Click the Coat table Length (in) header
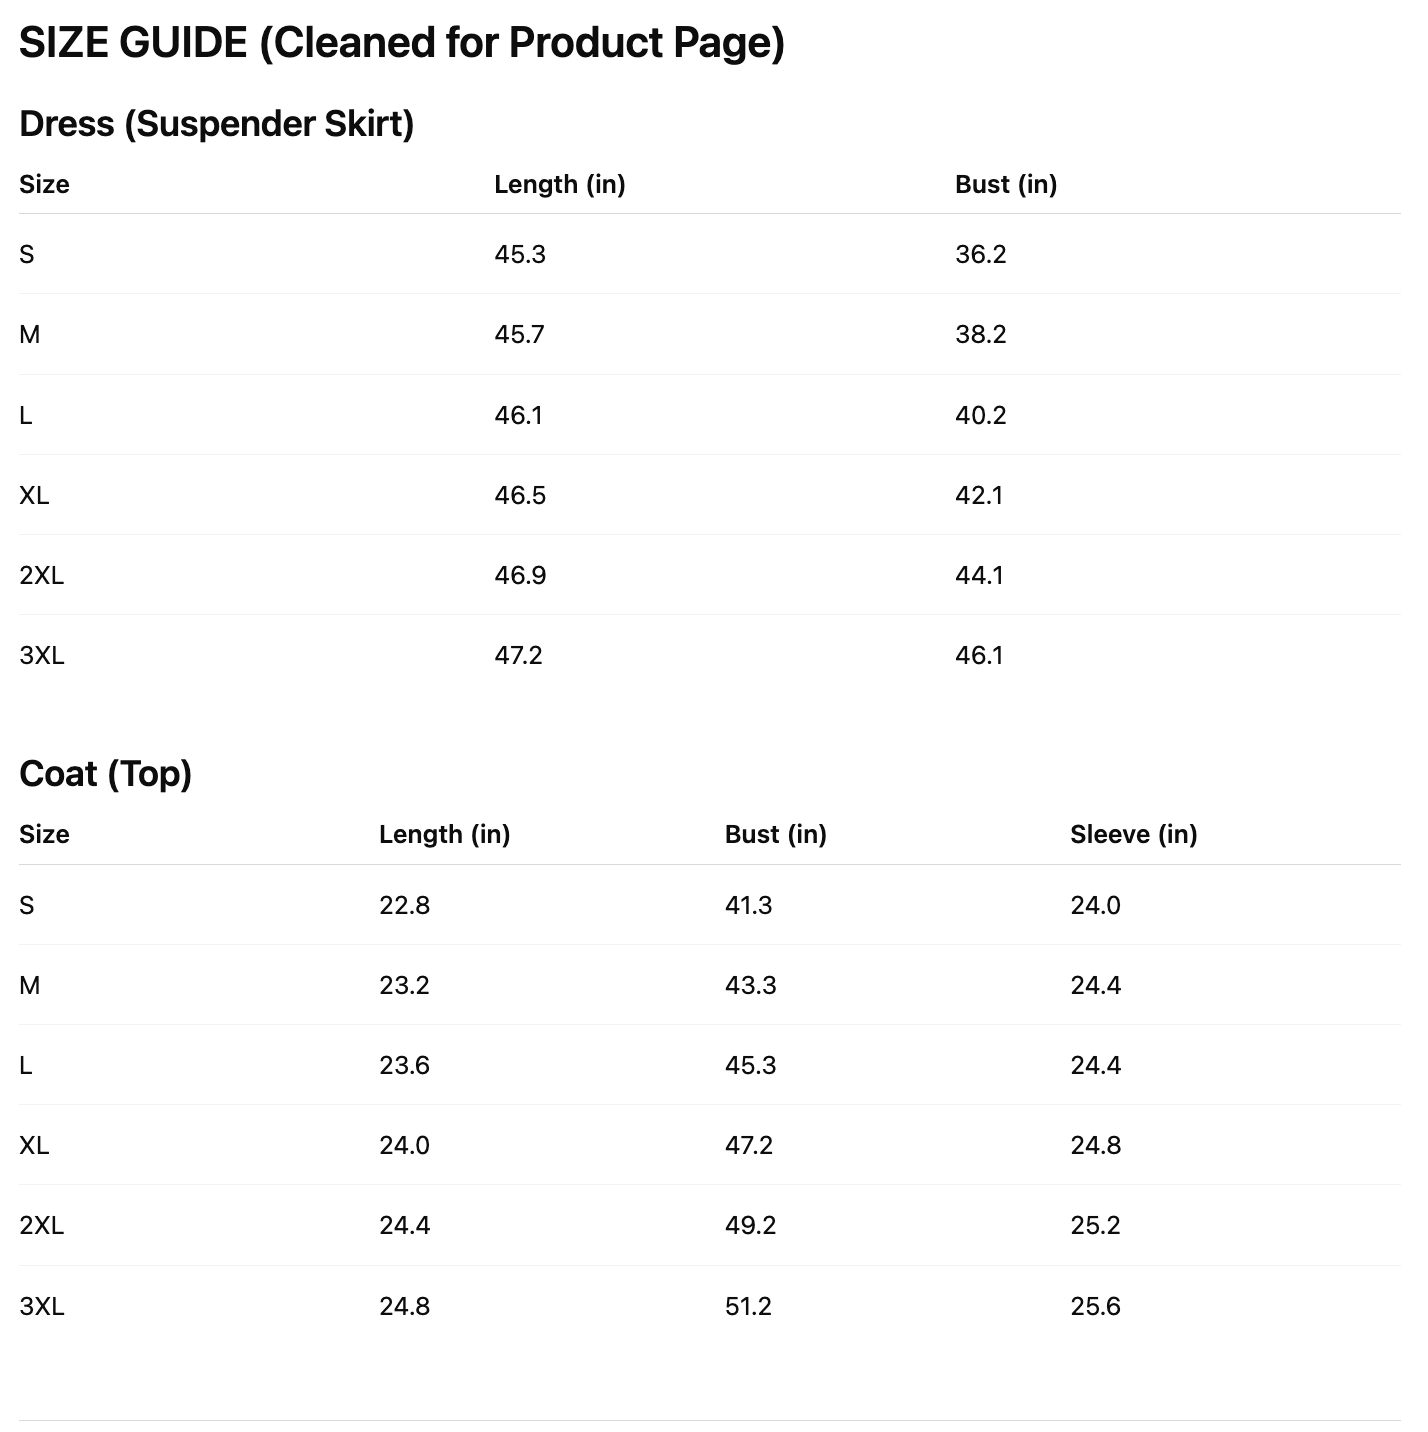The width and height of the screenshot is (1428, 1432). click(444, 834)
